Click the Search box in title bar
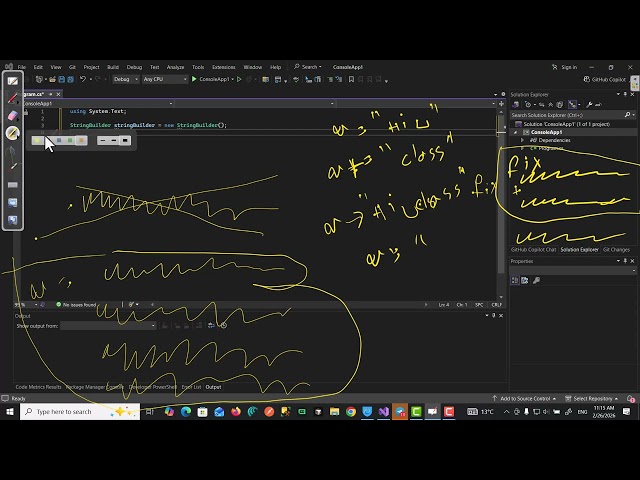This screenshot has width=640, height=480. point(308,67)
